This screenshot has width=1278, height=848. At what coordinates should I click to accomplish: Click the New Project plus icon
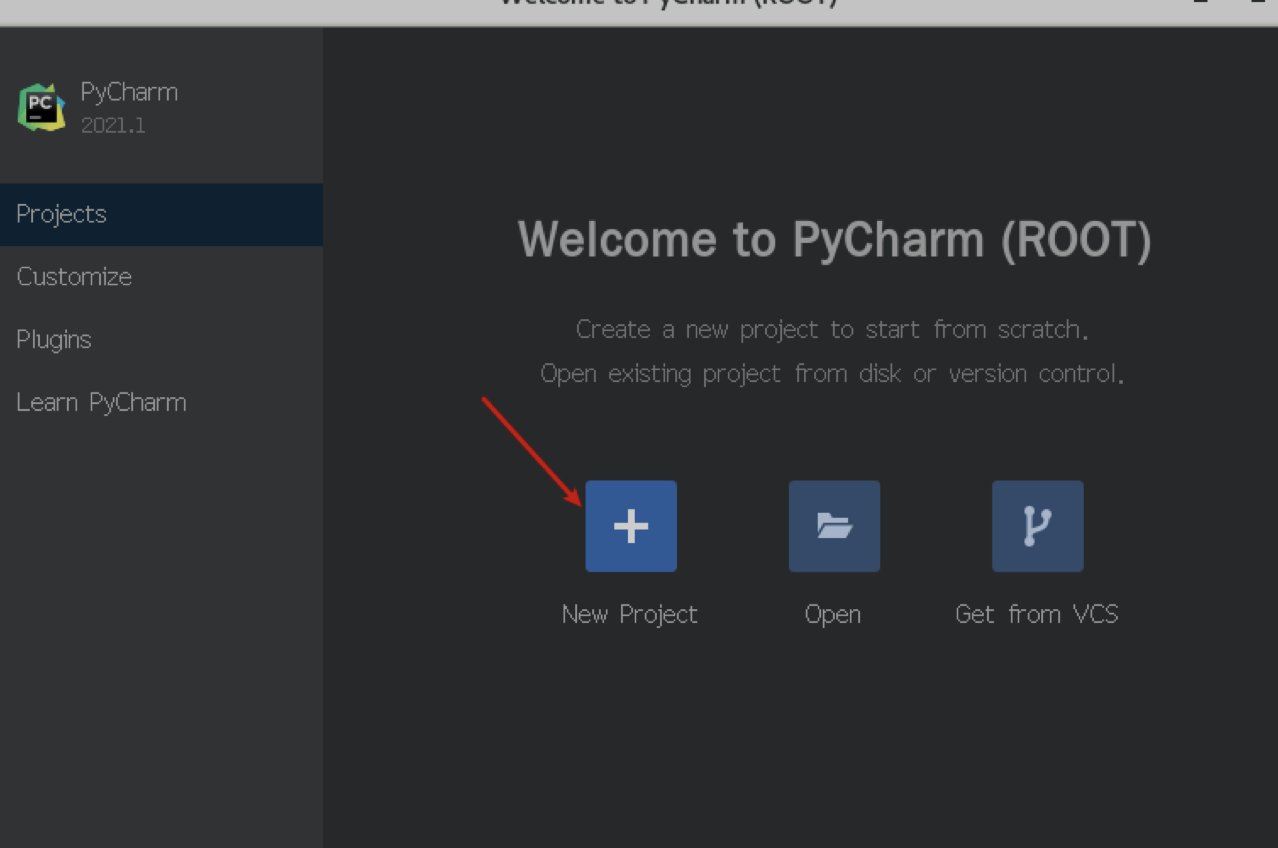click(631, 526)
